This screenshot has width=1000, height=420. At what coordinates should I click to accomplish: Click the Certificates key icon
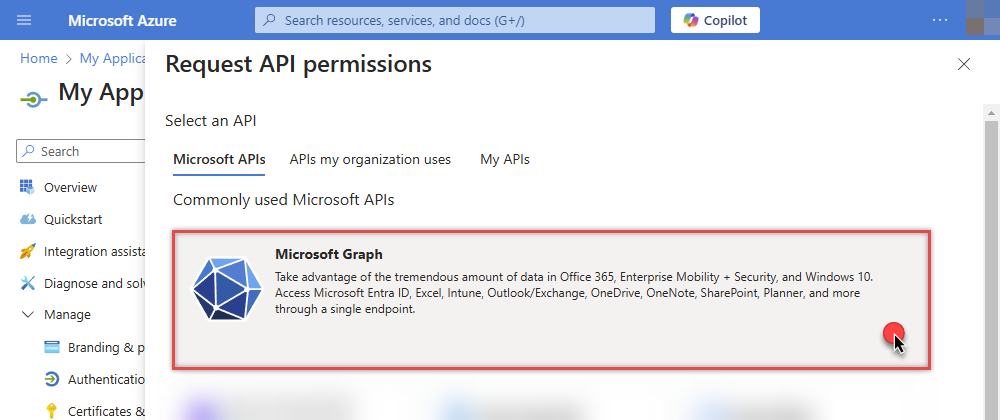(51, 410)
